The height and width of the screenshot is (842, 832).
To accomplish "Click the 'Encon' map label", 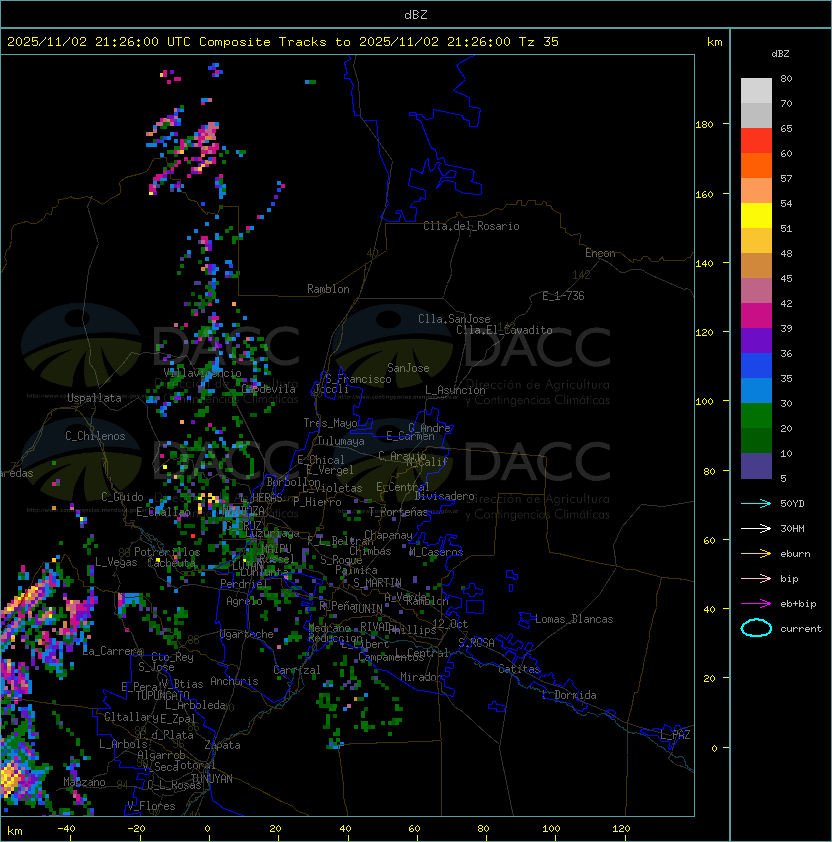I will (600, 253).
